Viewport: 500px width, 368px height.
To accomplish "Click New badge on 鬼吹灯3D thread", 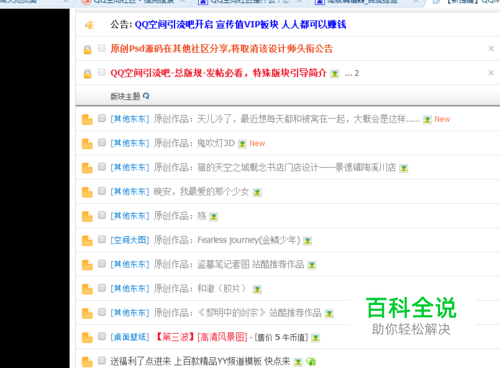I will click(257, 144).
